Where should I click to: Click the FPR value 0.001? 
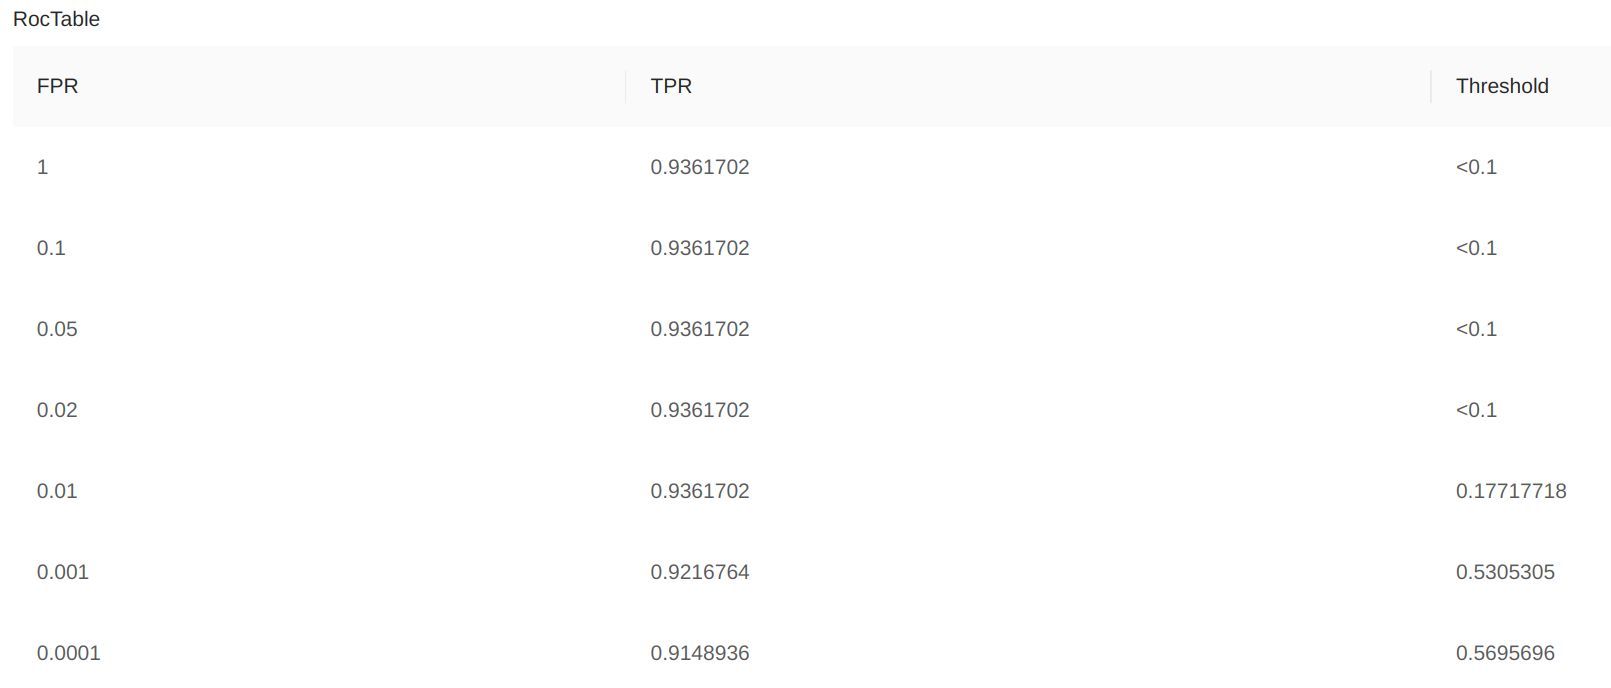(62, 572)
